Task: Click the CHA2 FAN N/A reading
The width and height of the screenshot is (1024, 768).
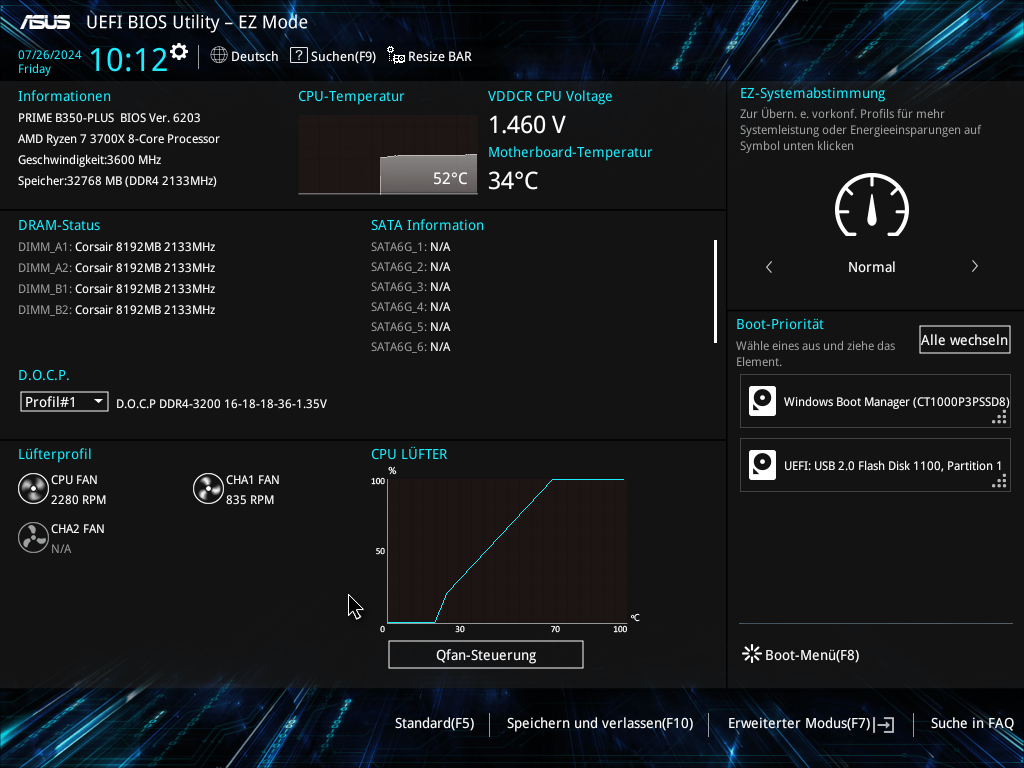Action: 61,549
